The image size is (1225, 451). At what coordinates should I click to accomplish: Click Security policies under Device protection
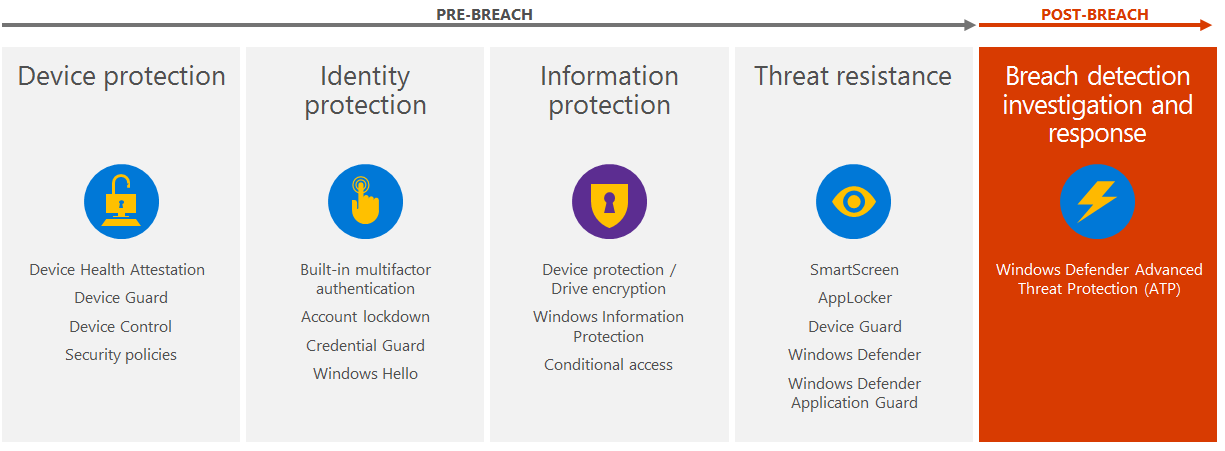click(x=121, y=355)
